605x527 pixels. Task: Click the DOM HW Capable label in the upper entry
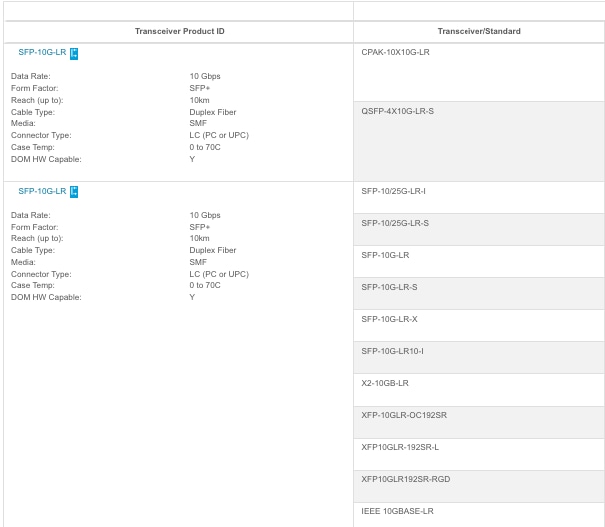point(46,159)
